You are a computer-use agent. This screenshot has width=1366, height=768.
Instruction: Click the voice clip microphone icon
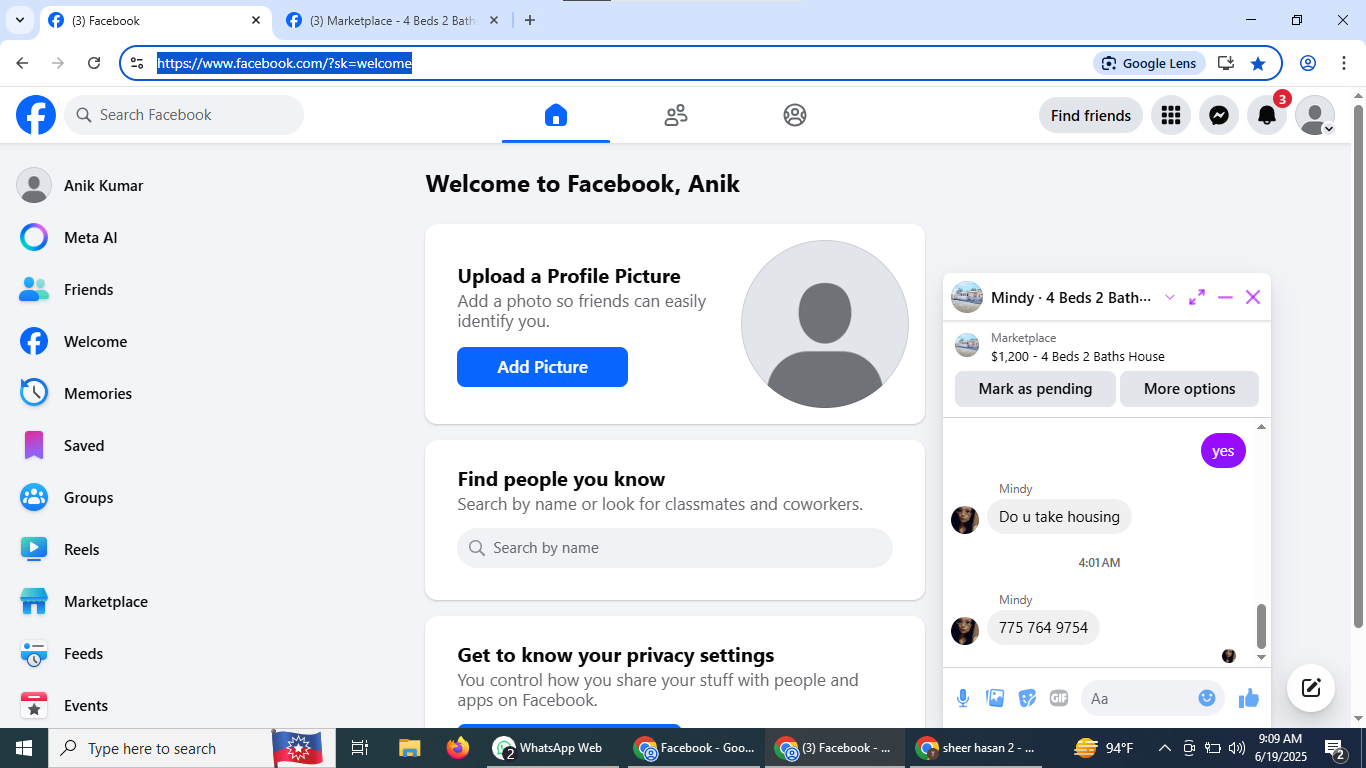click(x=963, y=698)
